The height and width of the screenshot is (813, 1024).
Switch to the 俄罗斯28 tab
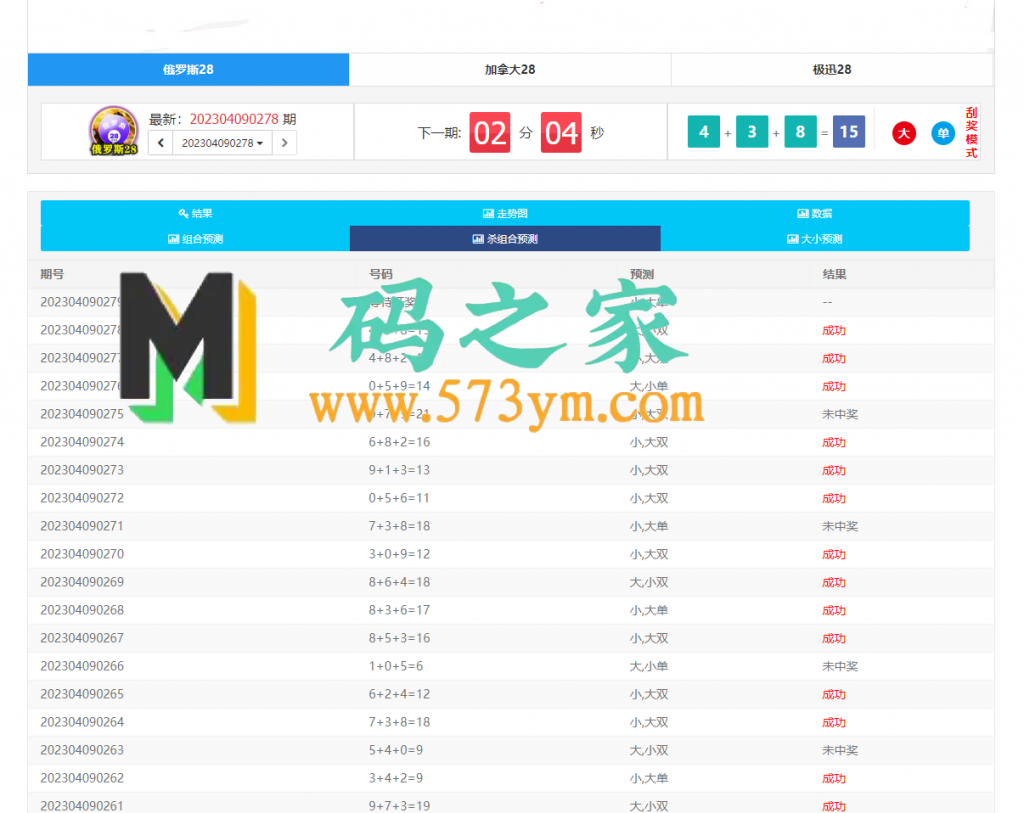tap(188, 69)
